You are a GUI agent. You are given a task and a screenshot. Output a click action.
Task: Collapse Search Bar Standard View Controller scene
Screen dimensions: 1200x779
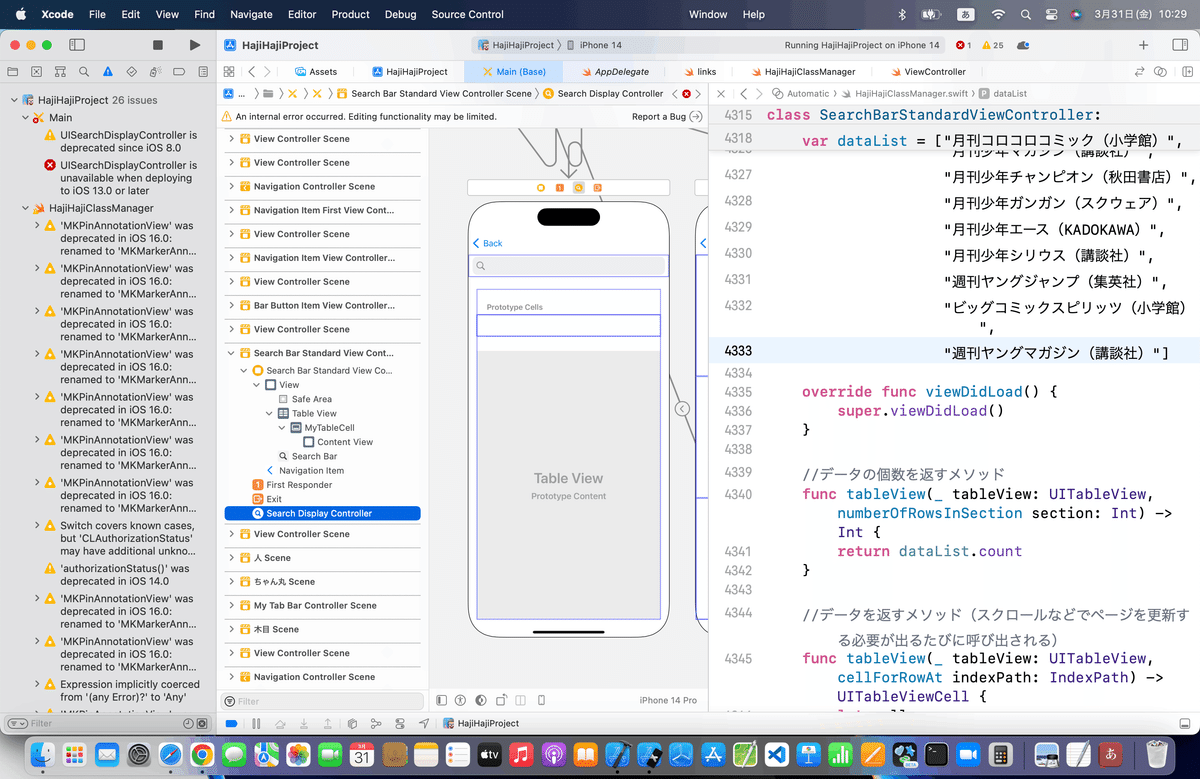(232, 353)
